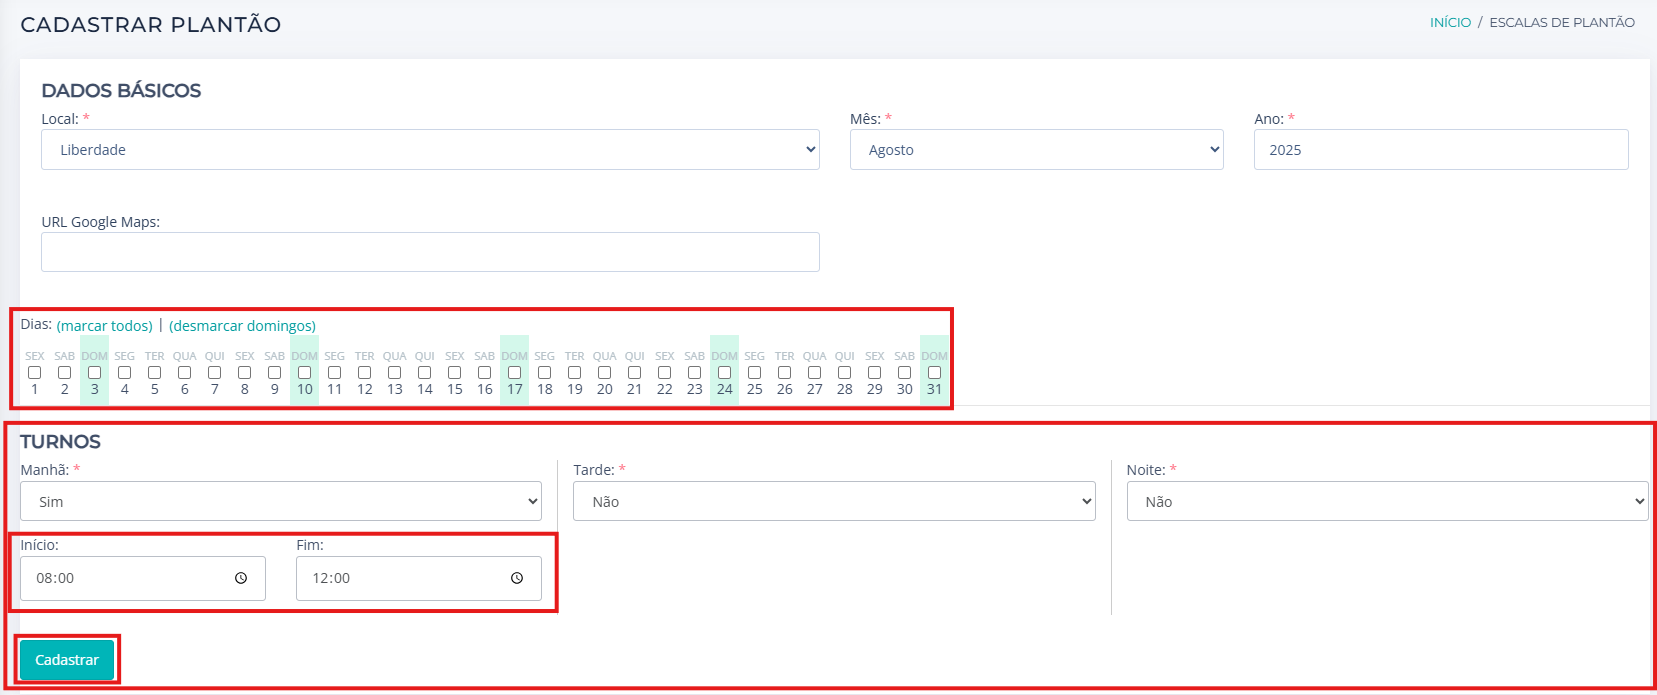Screen dimensions: 1657x695
Task: Click clock icon in Início time field
Action: click(x=241, y=578)
